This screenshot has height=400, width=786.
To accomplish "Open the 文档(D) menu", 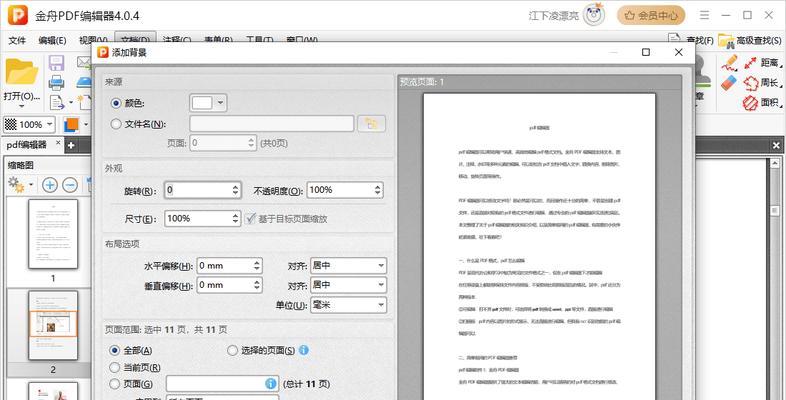I will (x=135, y=40).
